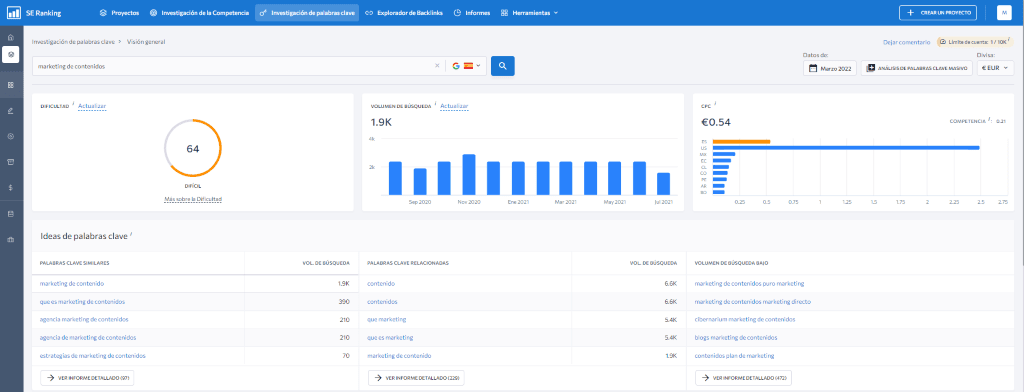
Task: Open 'contenidos plan de marketing'
Action: tap(735, 356)
